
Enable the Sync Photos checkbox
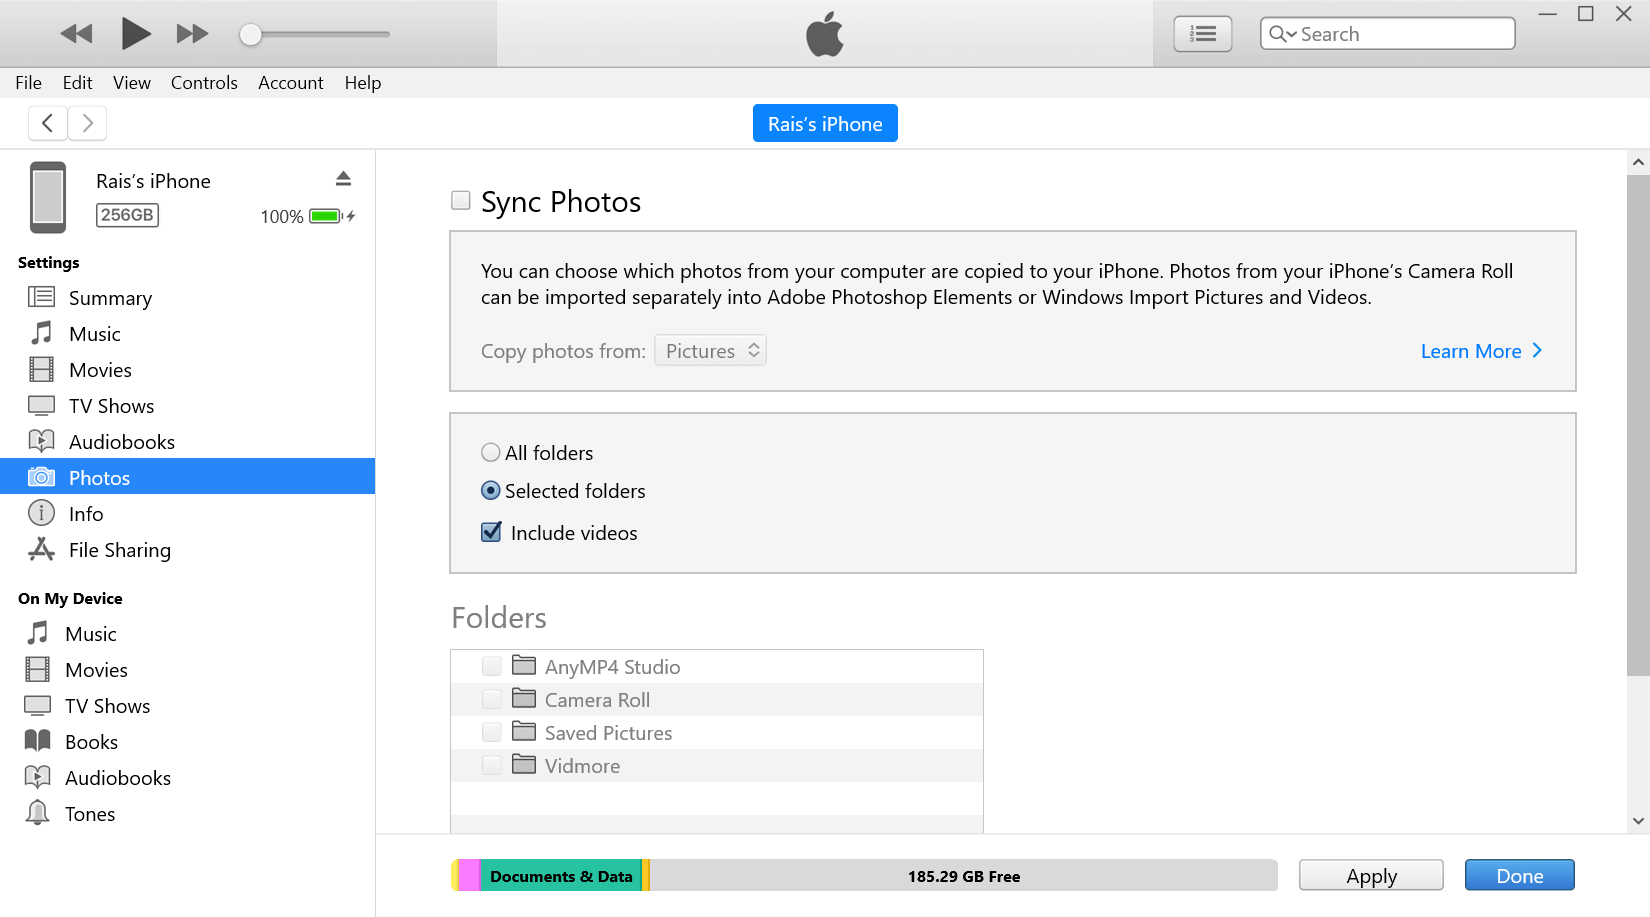coord(460,200)
